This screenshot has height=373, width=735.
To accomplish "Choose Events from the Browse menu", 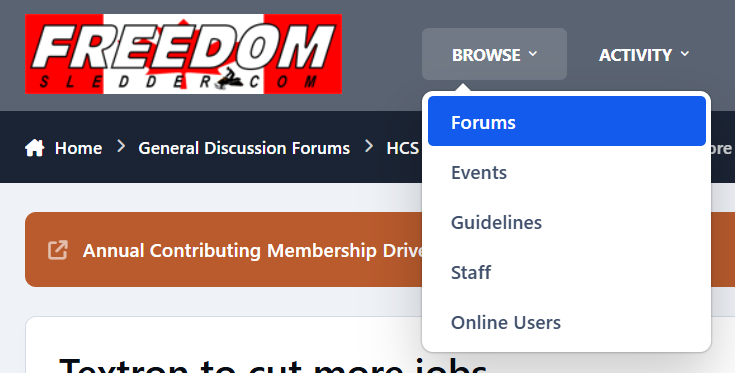I will [x=567, y=172].
